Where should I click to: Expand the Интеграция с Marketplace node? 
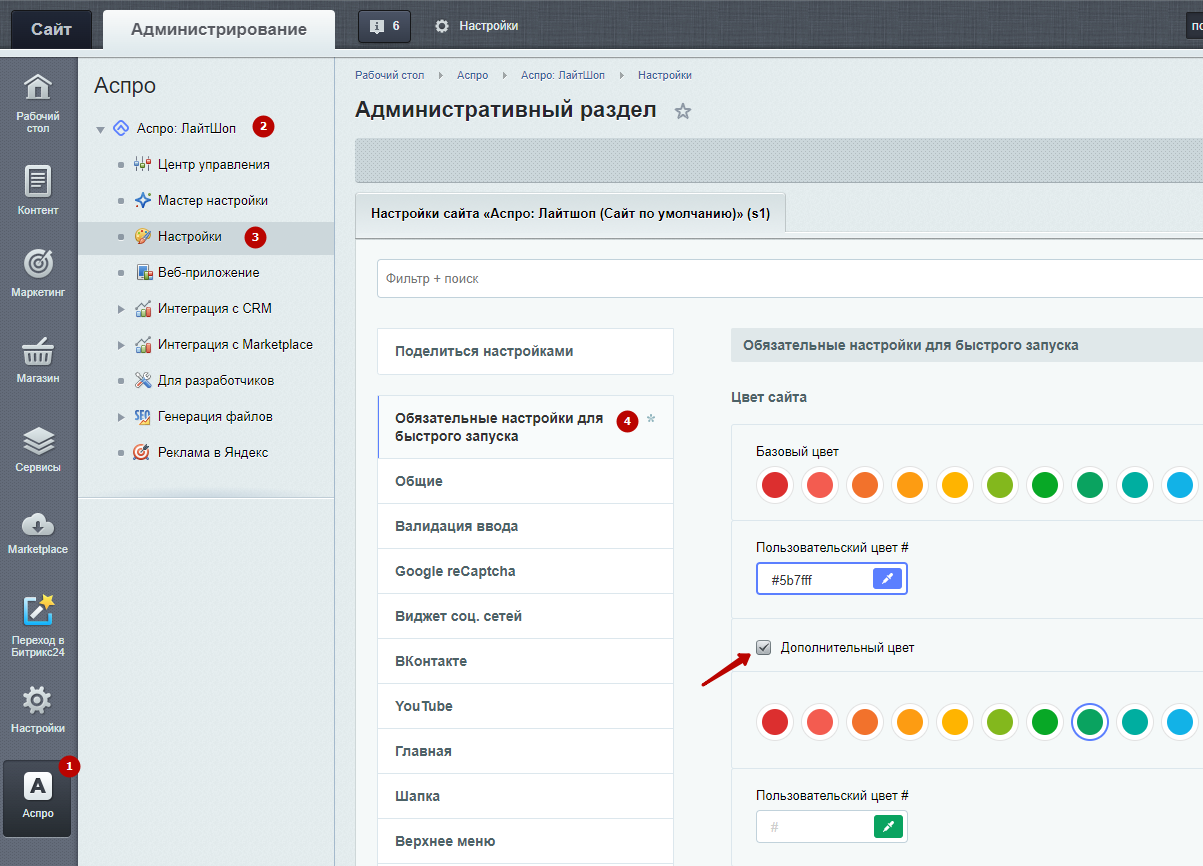click(x=121, y=344)
